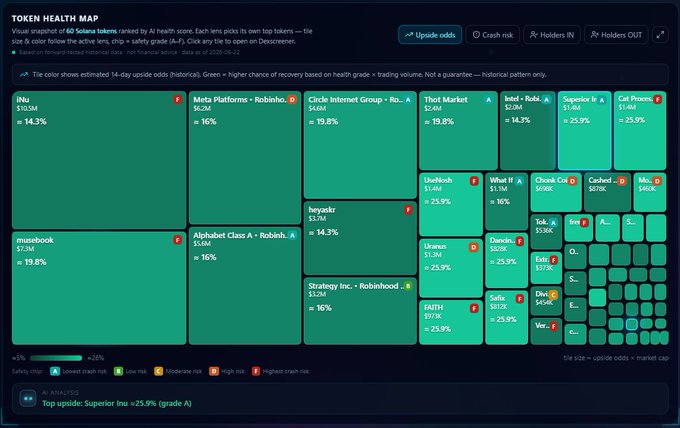Click the F chip on musebook tile
The width and height of the screenshot is (680, 428).
(x=177, y=240)
